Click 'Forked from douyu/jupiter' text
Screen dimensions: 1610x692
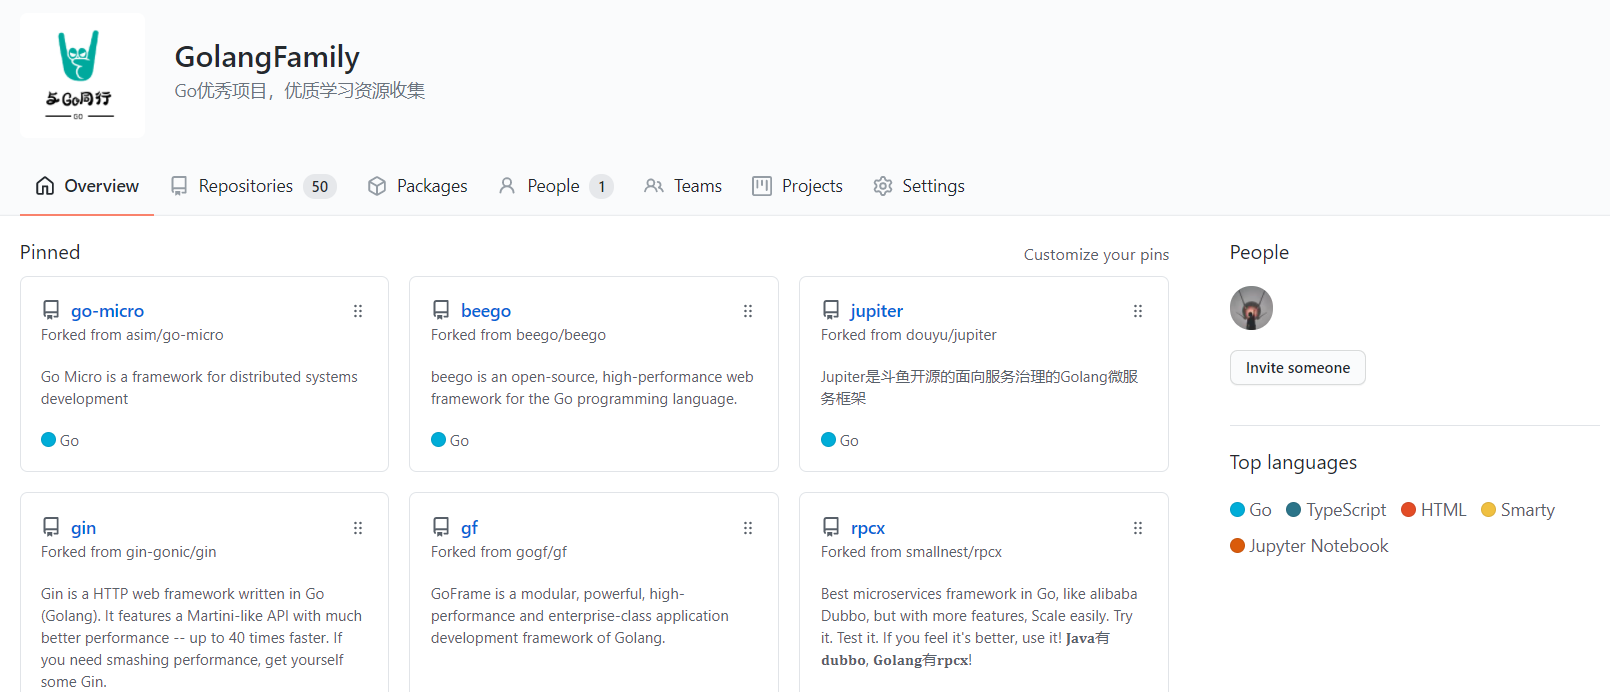click(x=908, y=335)
